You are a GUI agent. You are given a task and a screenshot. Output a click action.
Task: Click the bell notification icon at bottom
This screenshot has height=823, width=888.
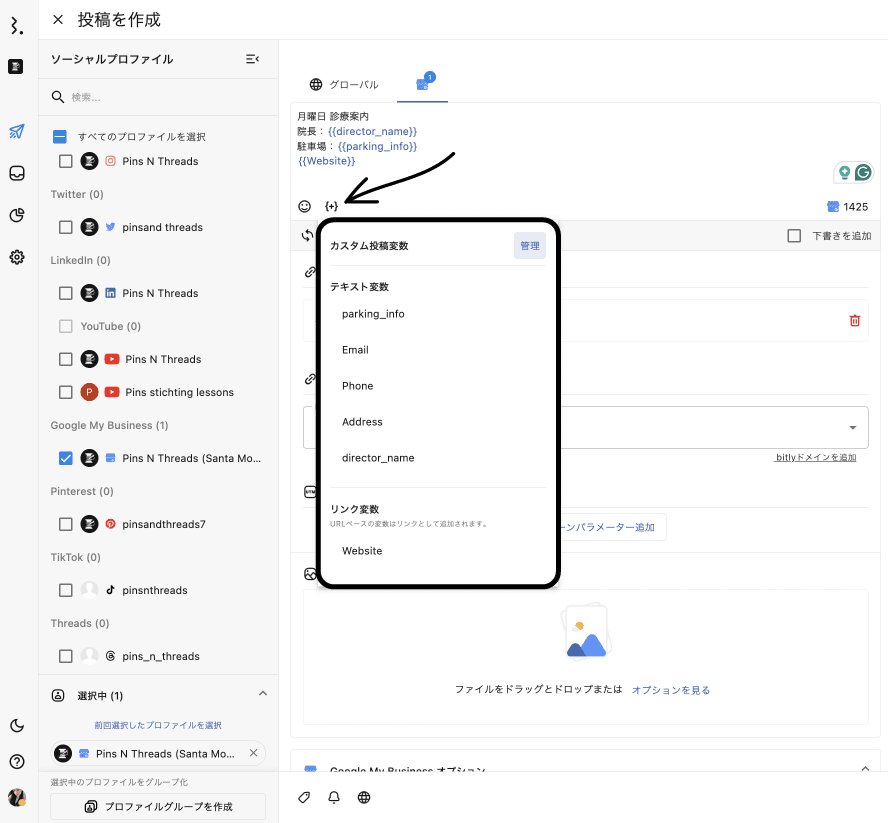334,797
